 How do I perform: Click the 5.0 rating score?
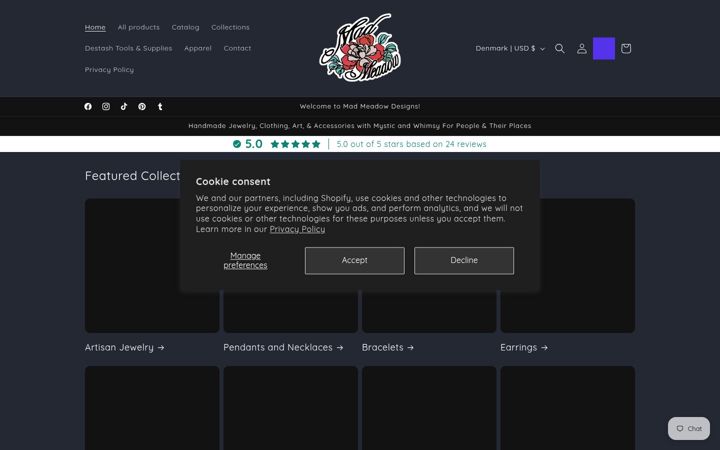[x=253, y=144]
